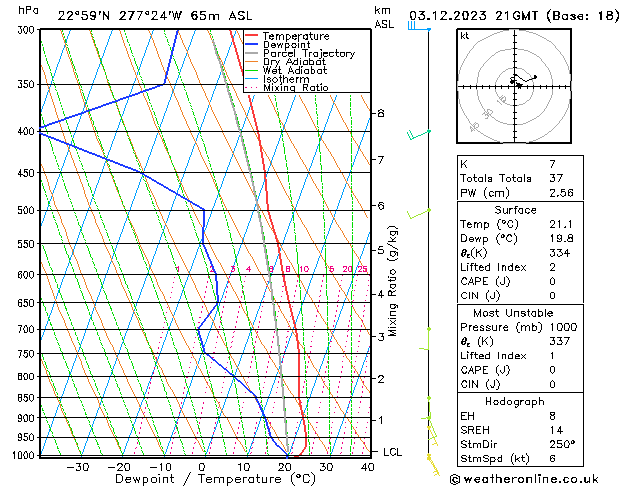Click the weatheronline.co.uk copyright text

click(524, 479)
